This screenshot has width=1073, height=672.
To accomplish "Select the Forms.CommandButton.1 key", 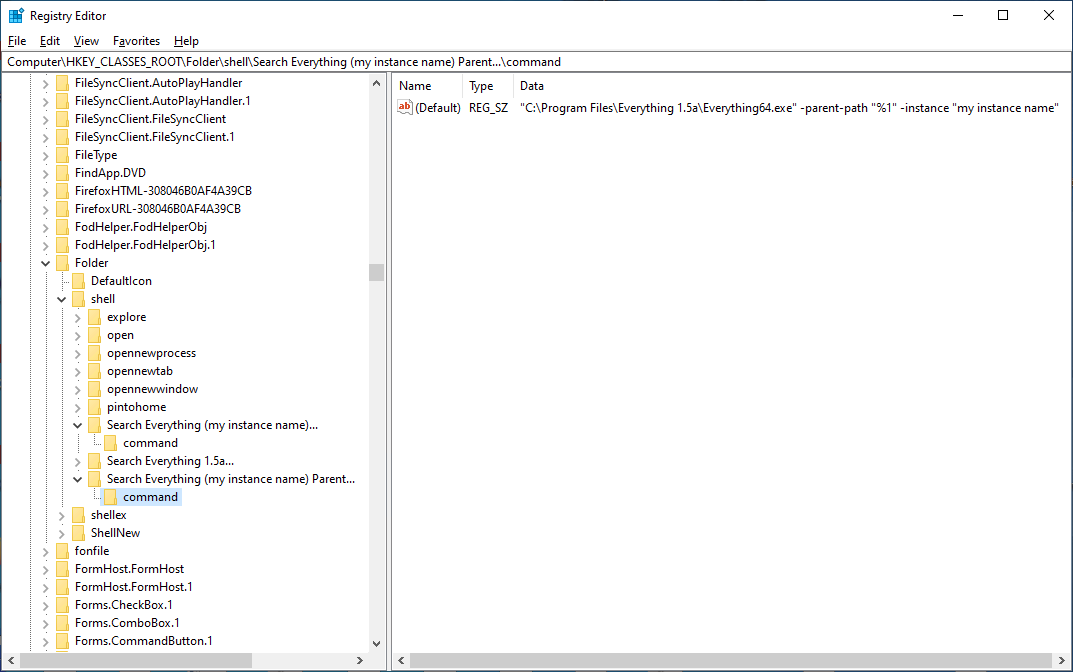I will coord(144,641).
